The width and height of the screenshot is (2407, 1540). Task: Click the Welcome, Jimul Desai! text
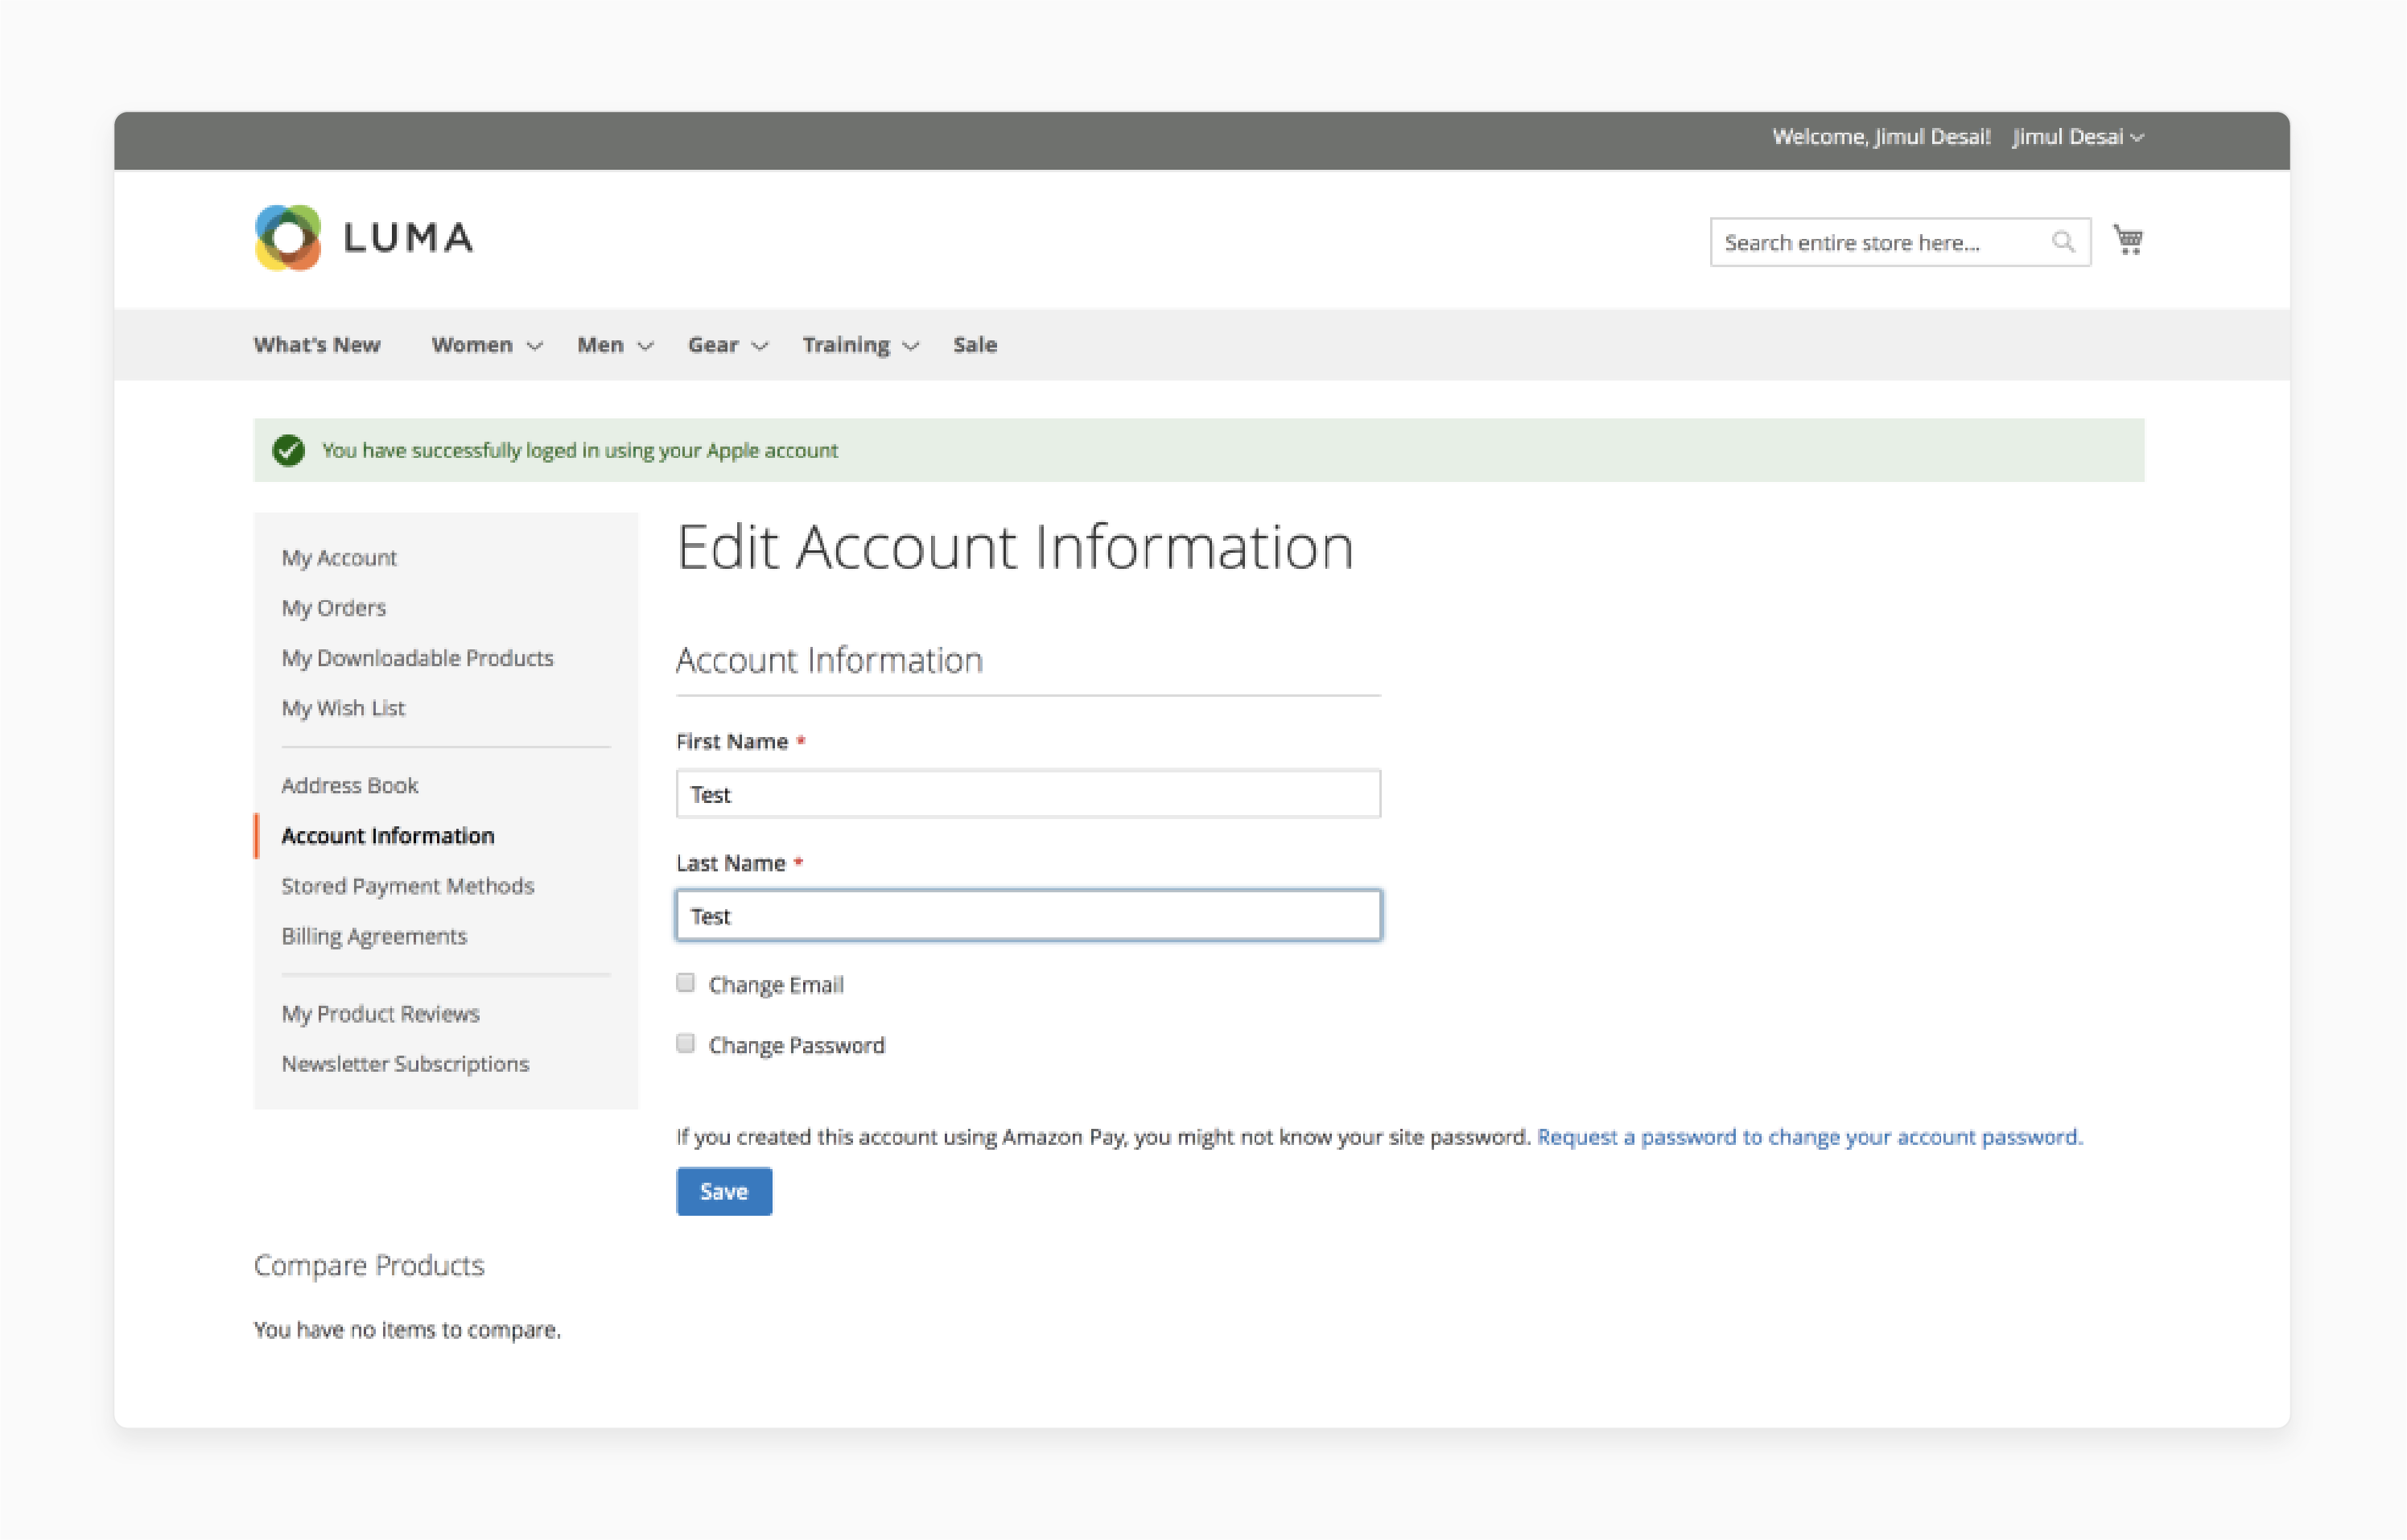coord(1881,137)
